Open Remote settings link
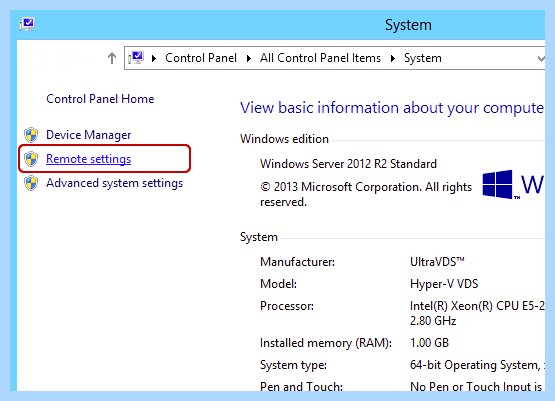The width and height of the screenshot is (555, 401). tap(88, 159)
